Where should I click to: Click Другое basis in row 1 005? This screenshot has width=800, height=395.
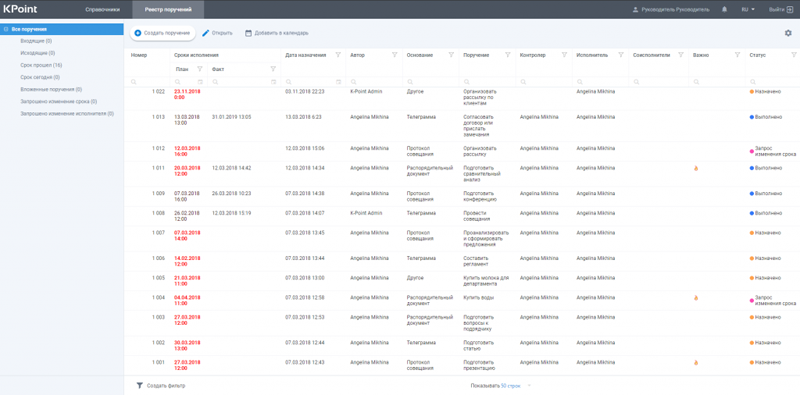(415, 278)
